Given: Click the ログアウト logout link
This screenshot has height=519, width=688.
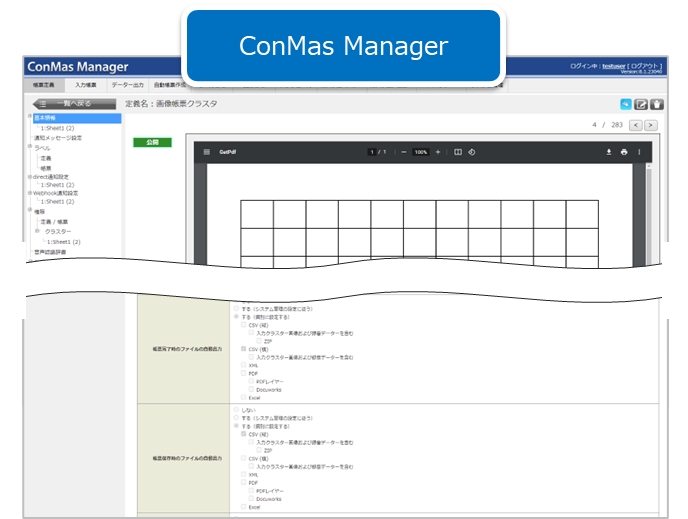Looking at the screenshot, I should tap(644, 66).
